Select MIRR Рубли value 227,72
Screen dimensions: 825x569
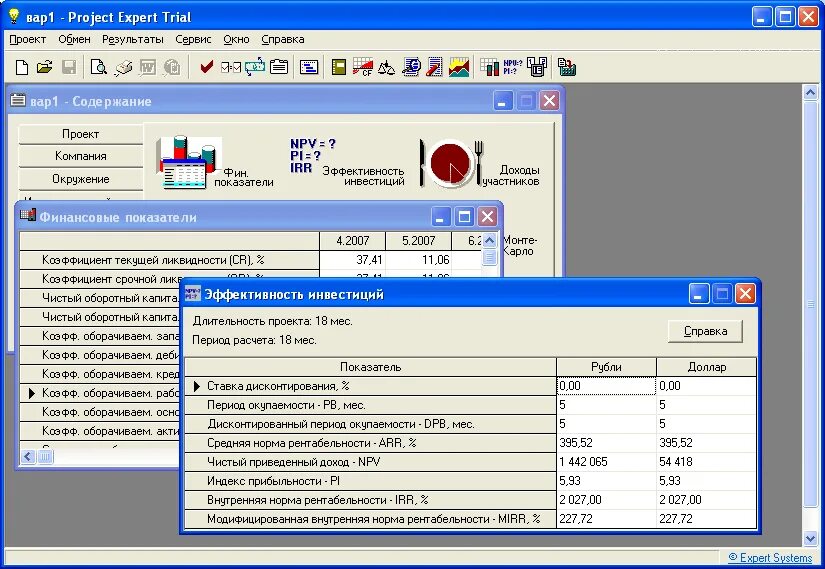coord(606,518)
